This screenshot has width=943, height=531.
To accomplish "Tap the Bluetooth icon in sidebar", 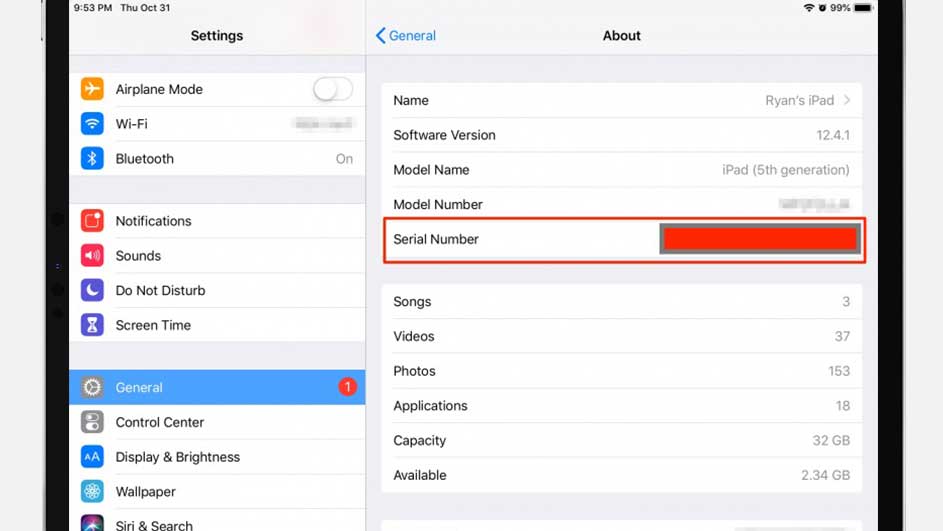I will 92,159.
